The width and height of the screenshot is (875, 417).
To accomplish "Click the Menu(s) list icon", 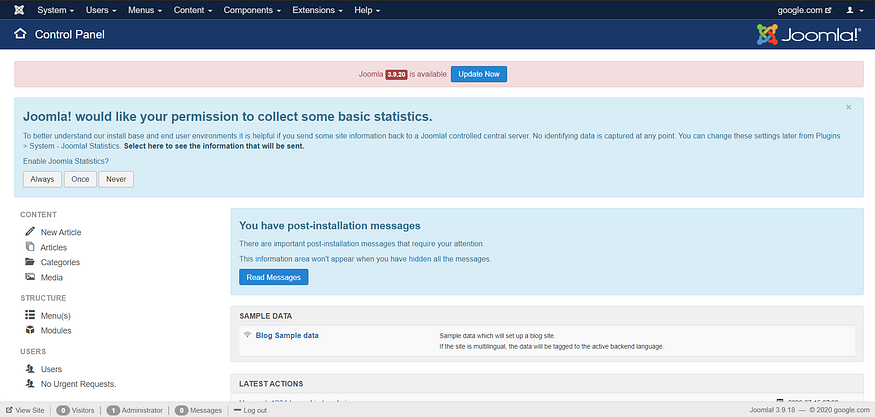I will pyautogui.click(x=30, y=315).
